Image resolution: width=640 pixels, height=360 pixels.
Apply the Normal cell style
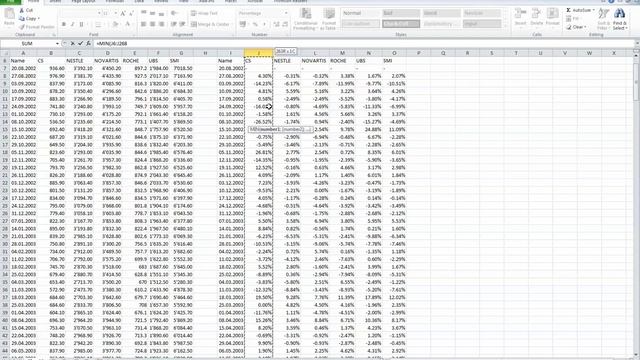tap(360, 13)
